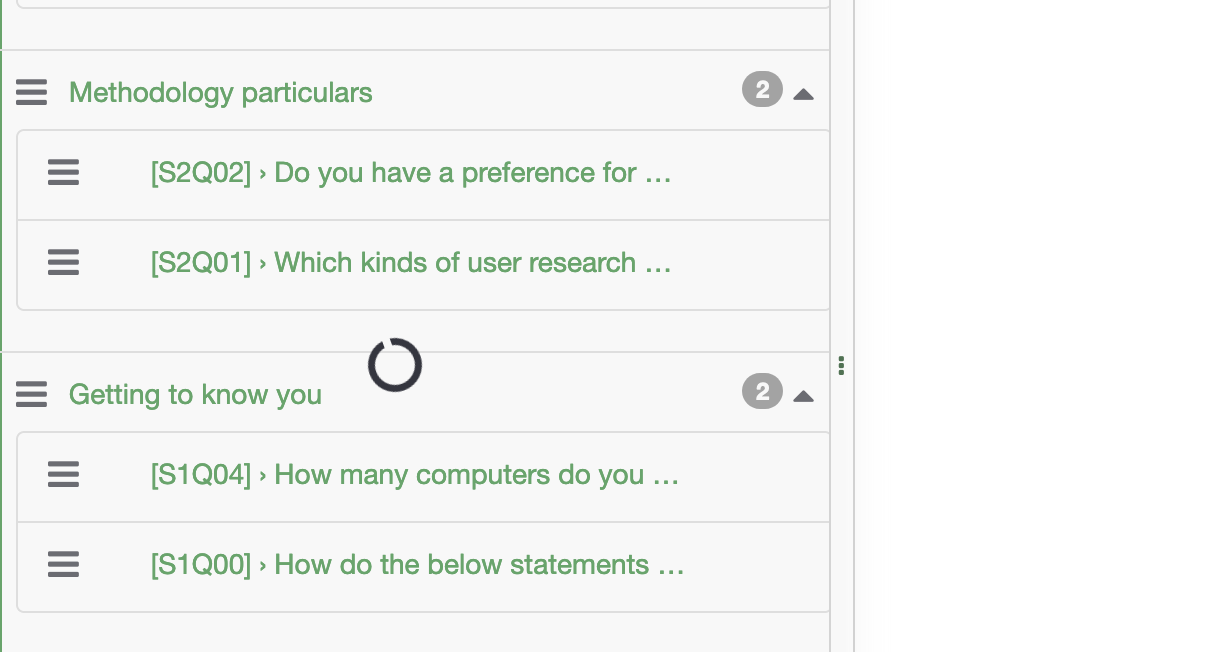Click question count badge on Getting to know you
1210x652 pixels.
[762, 392]
